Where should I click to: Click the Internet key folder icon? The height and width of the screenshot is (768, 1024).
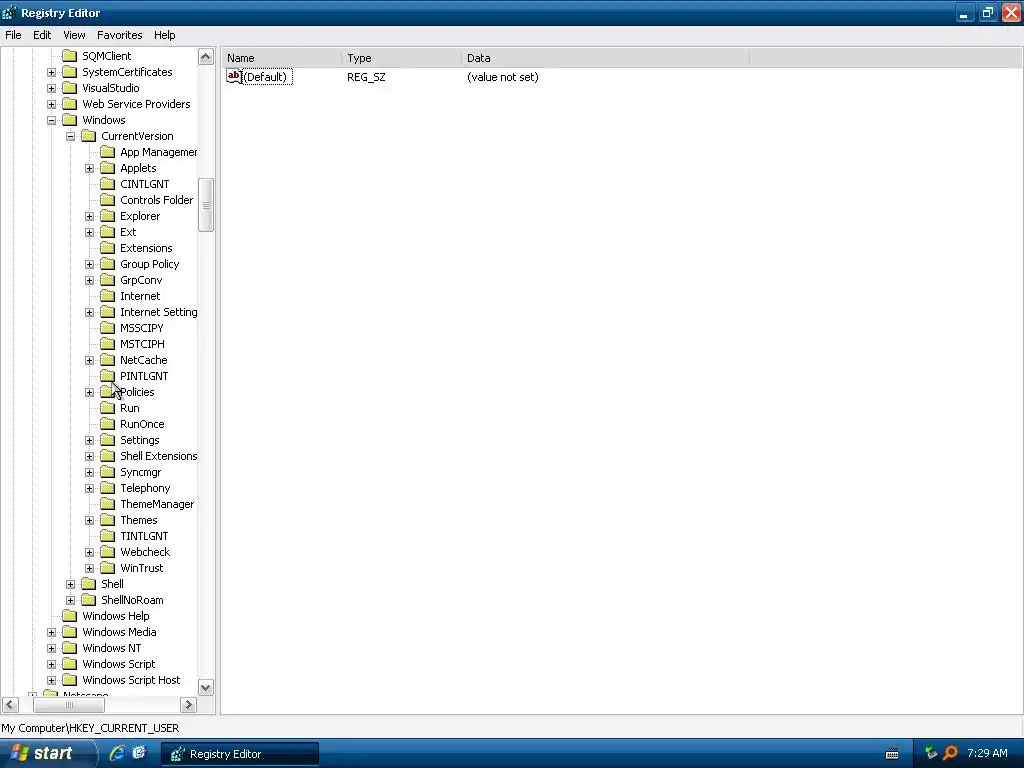pos(108,296)
